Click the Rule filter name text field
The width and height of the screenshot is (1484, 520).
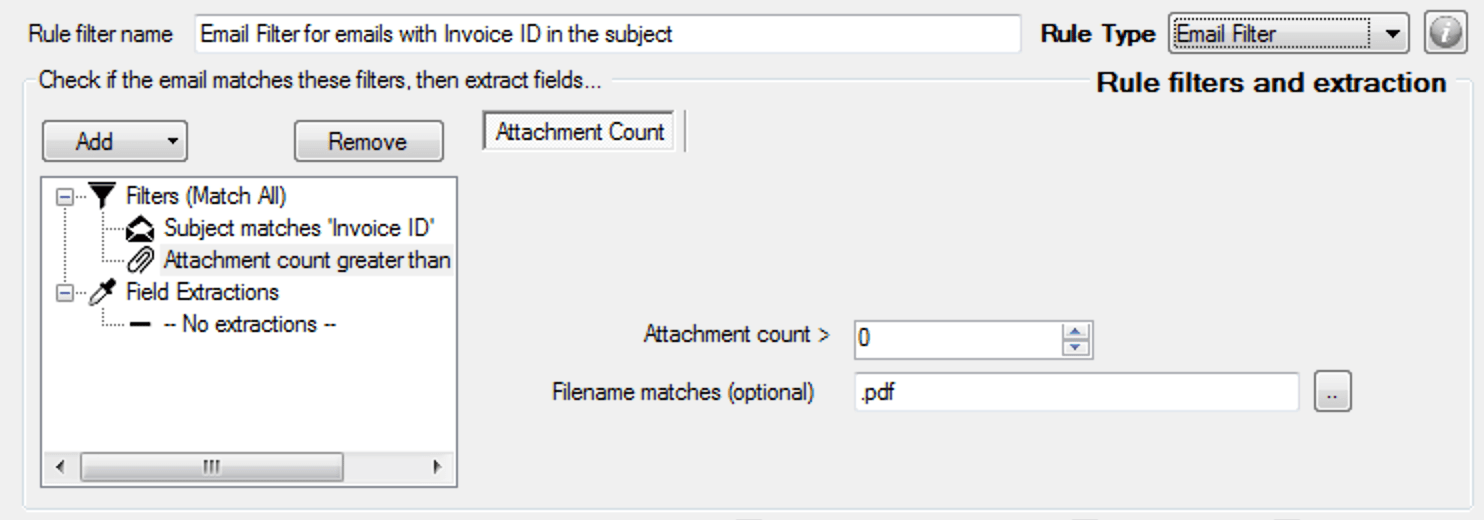(x=608, y=34)
